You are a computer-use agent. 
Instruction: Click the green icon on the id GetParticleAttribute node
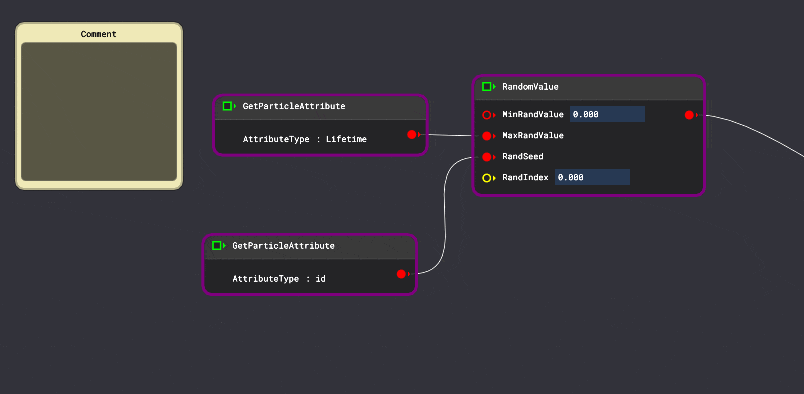(218, 246)
